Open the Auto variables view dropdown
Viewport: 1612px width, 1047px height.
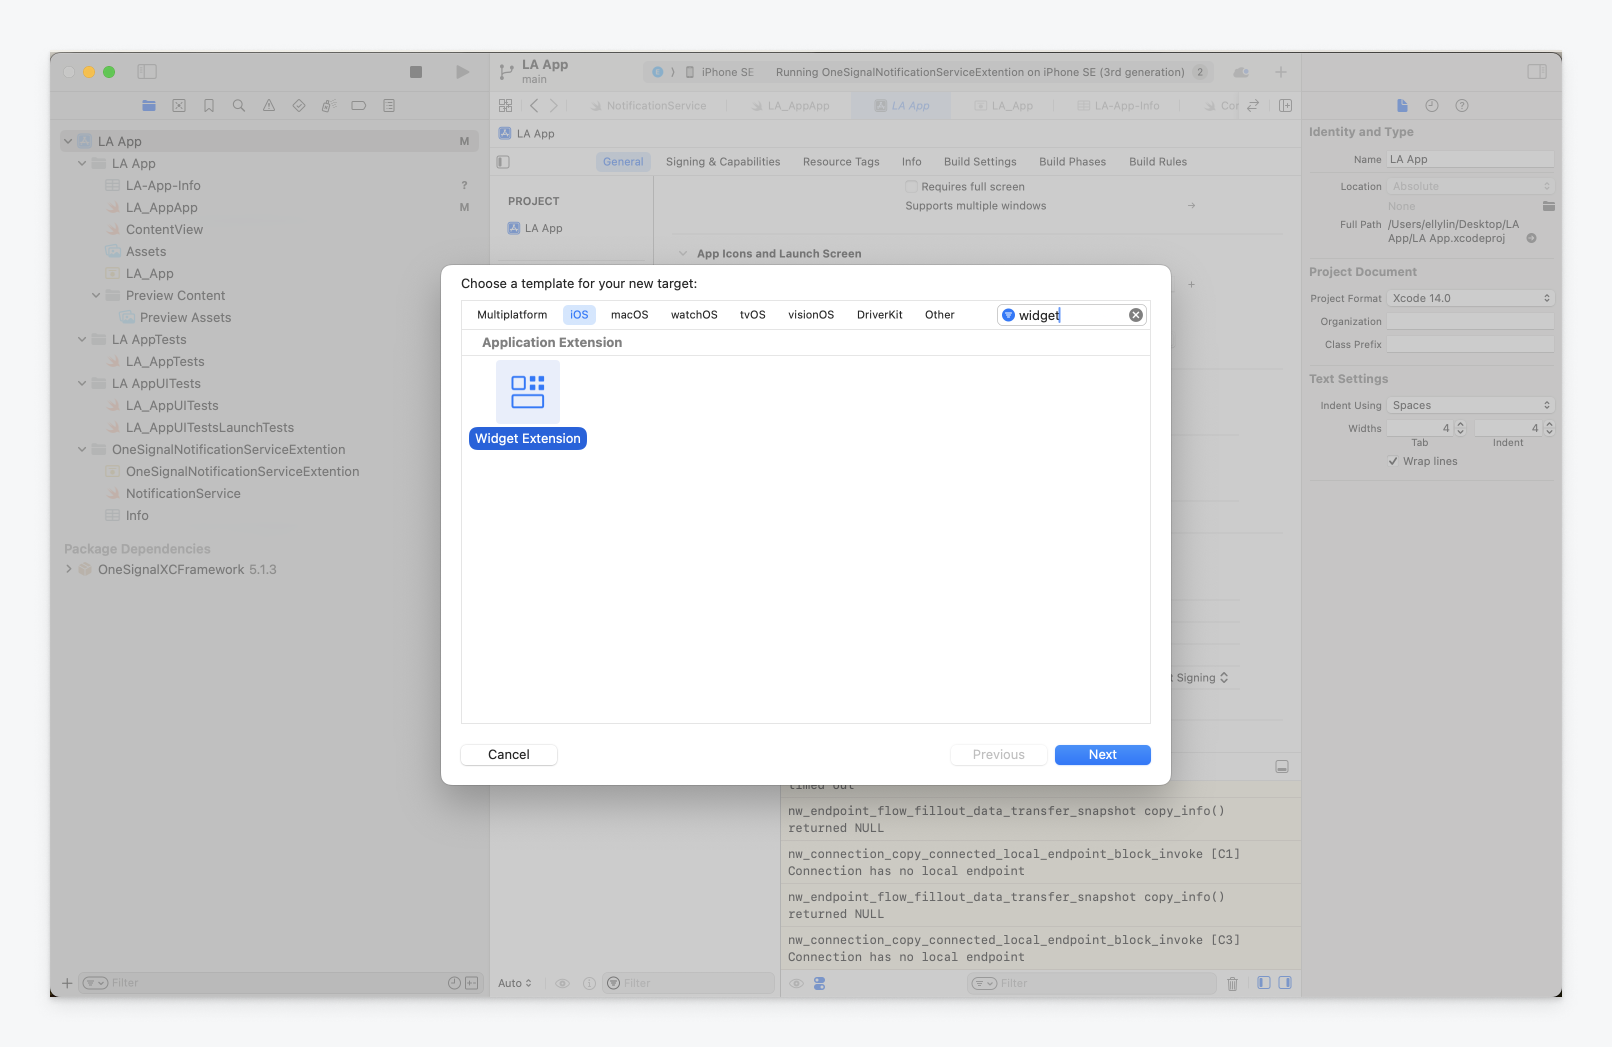515,984
